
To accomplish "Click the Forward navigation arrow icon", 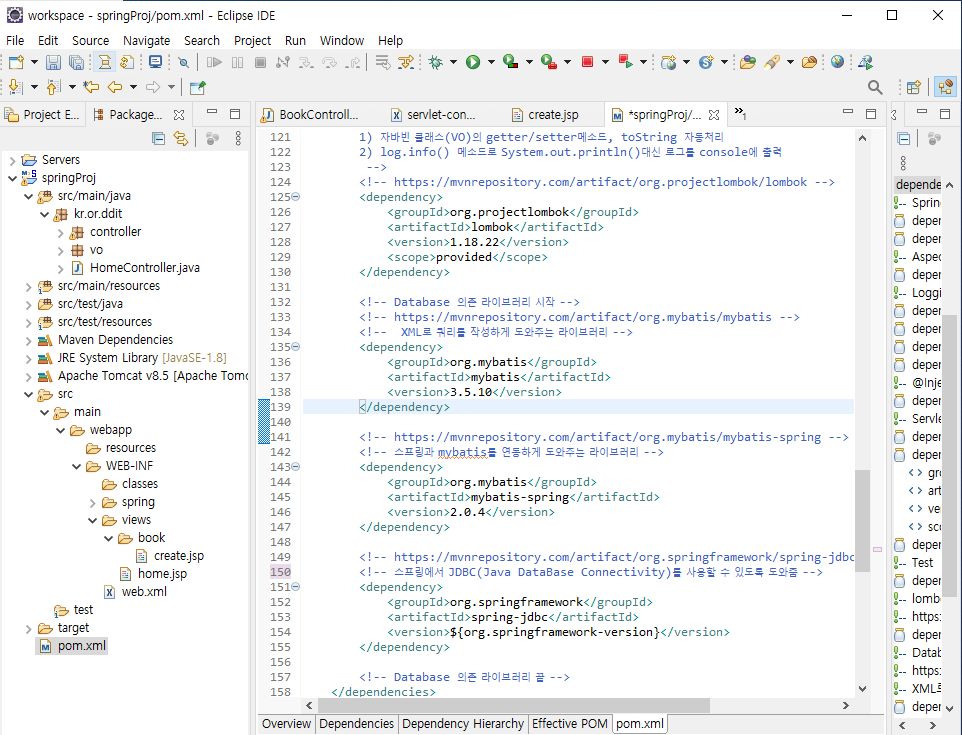I will [153, 88].
